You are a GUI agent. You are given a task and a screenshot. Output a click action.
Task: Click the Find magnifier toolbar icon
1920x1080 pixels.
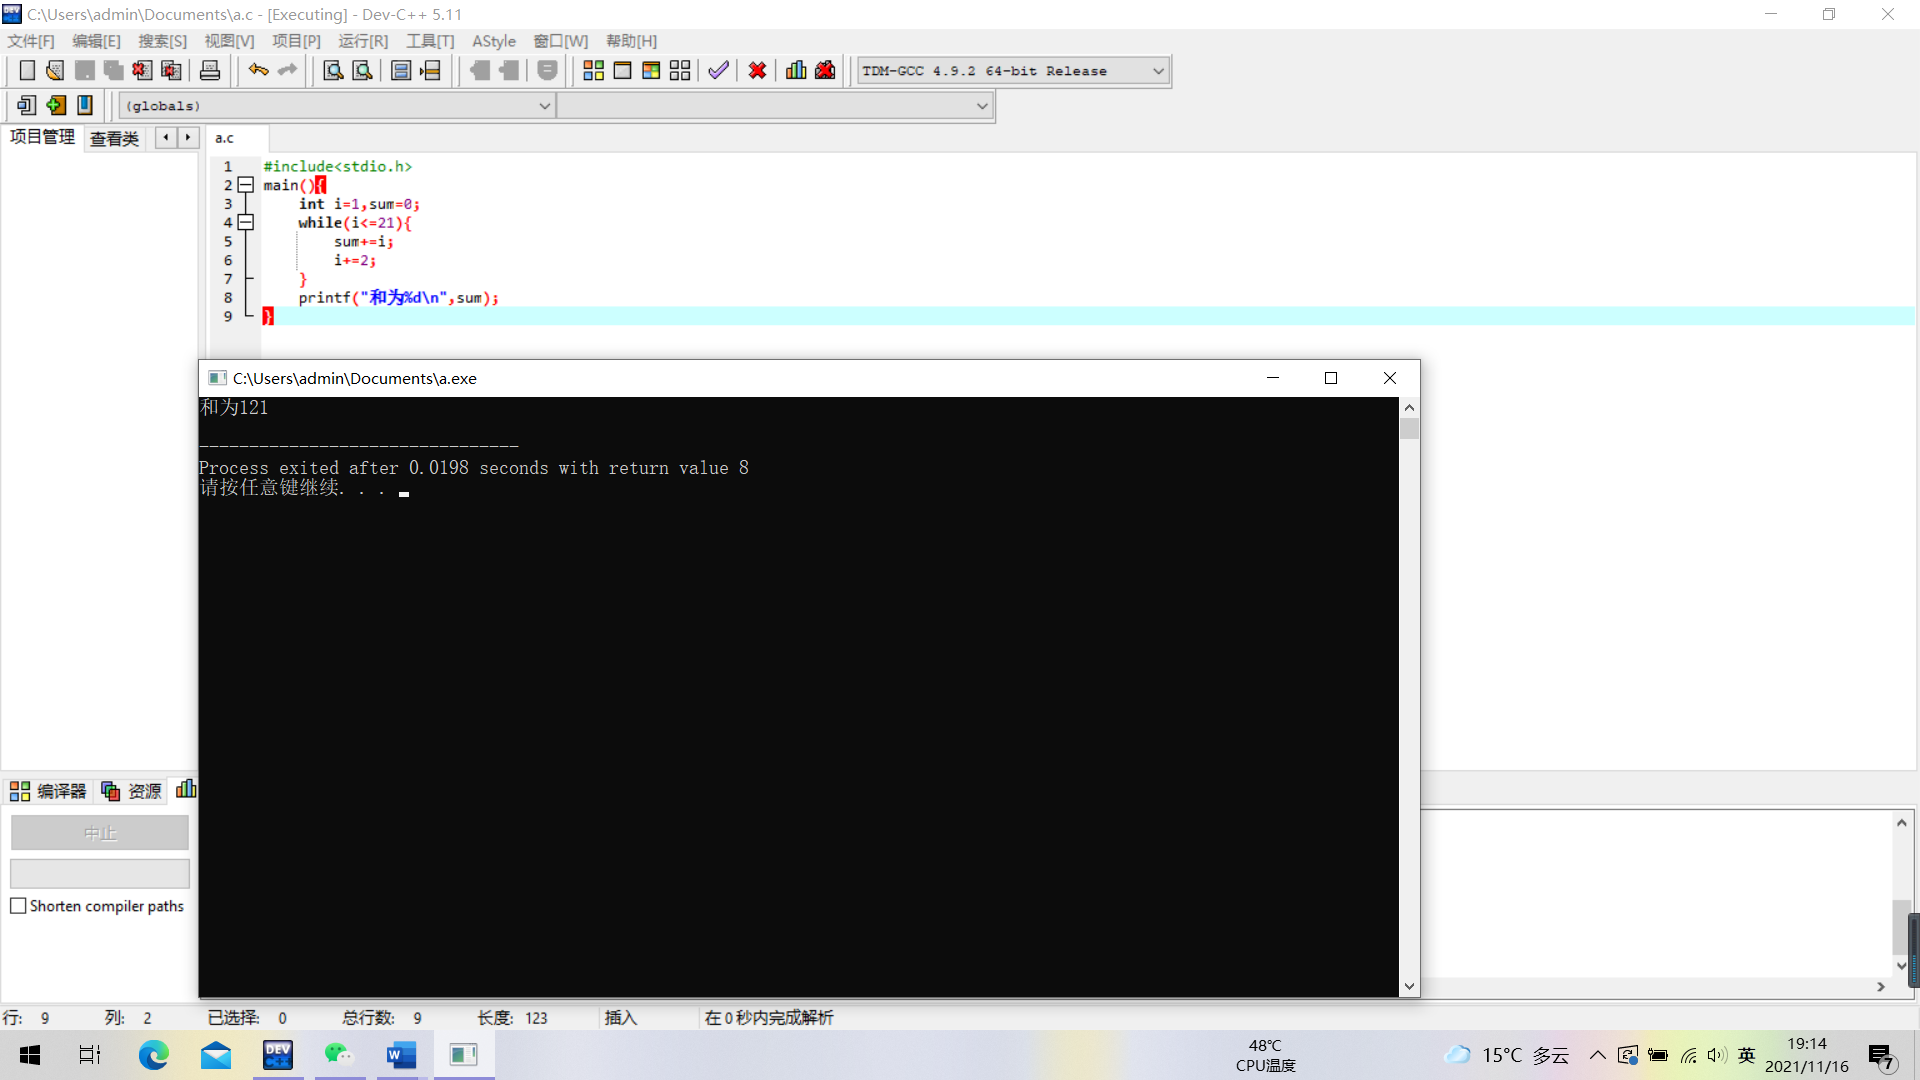333,70
